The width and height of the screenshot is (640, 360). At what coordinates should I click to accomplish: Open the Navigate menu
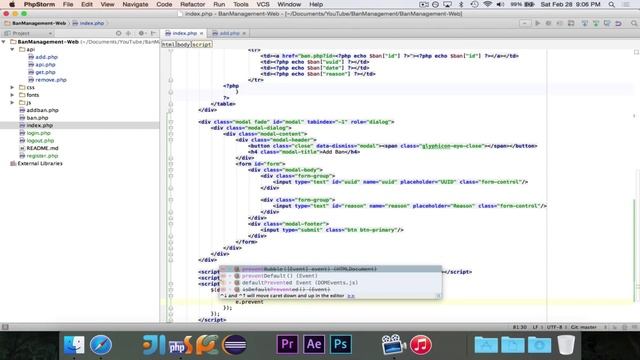pos(135,4)
